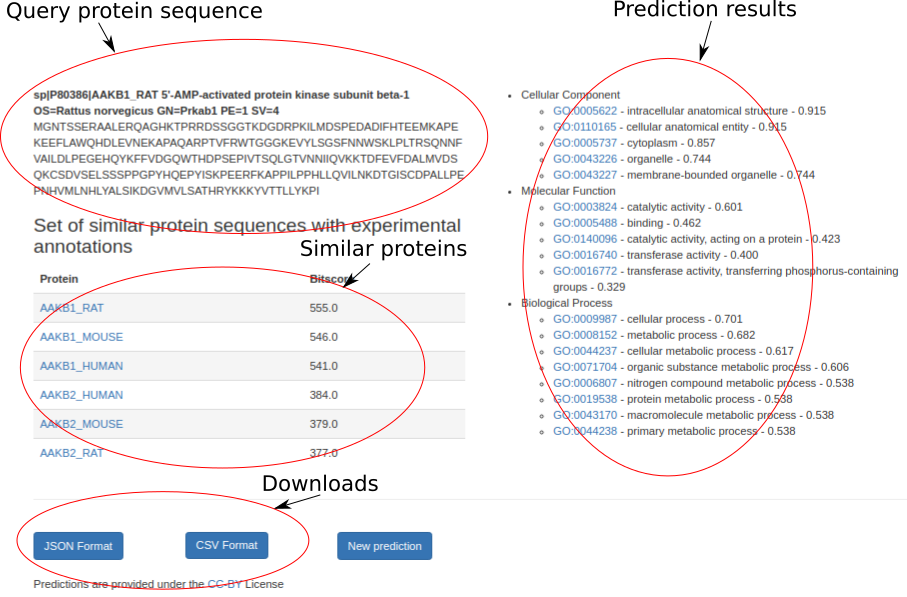Select the AAKB1_HUMAN protein link
The height and width of the screenshot is (597, 907).
click(81, 366)
